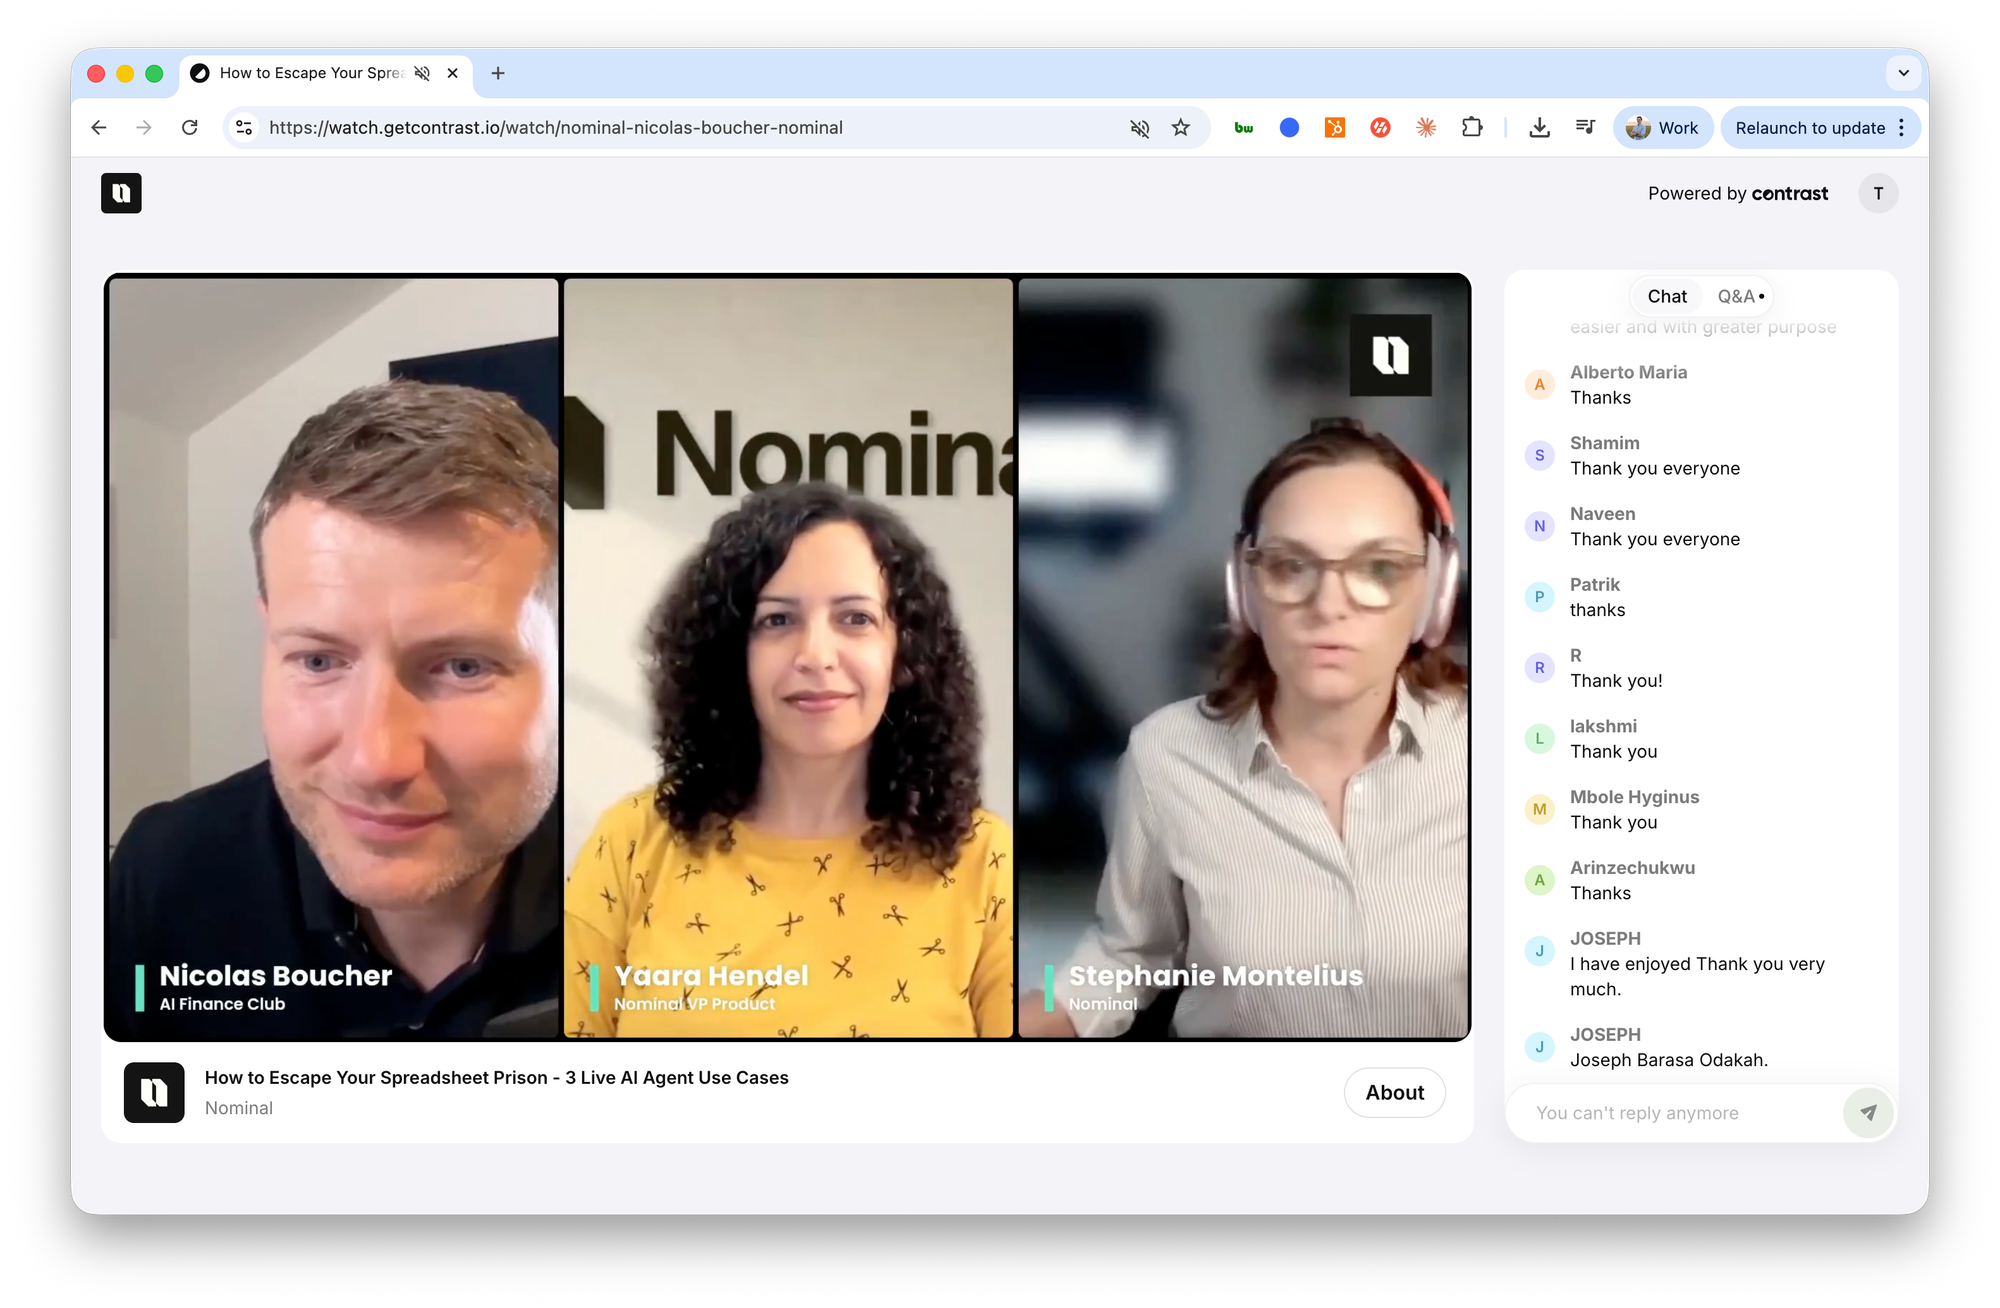2000x1308 pixels.
Task: Click Alberto Maria's avatar in chat
Action: 1539,384
